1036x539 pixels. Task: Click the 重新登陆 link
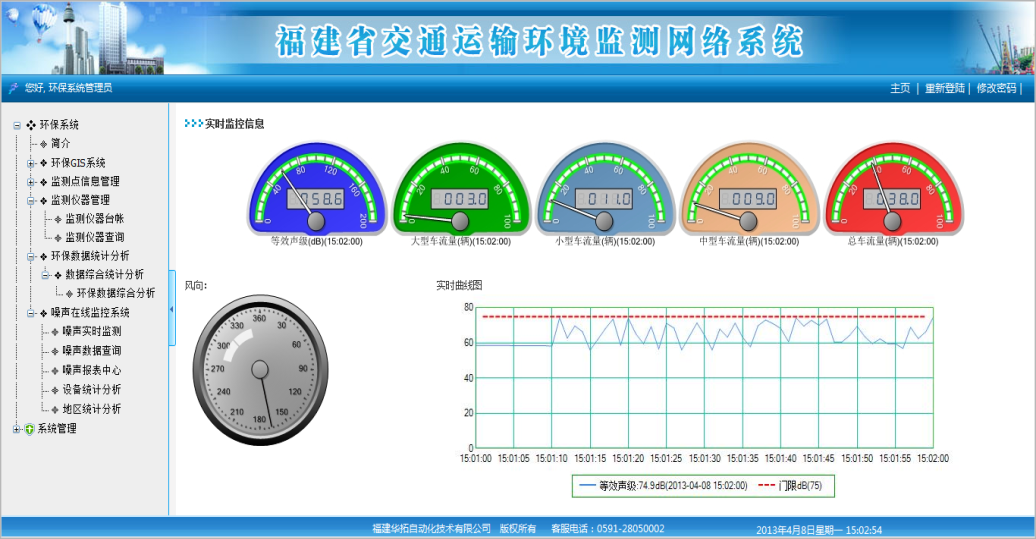(x=945, y=88)
